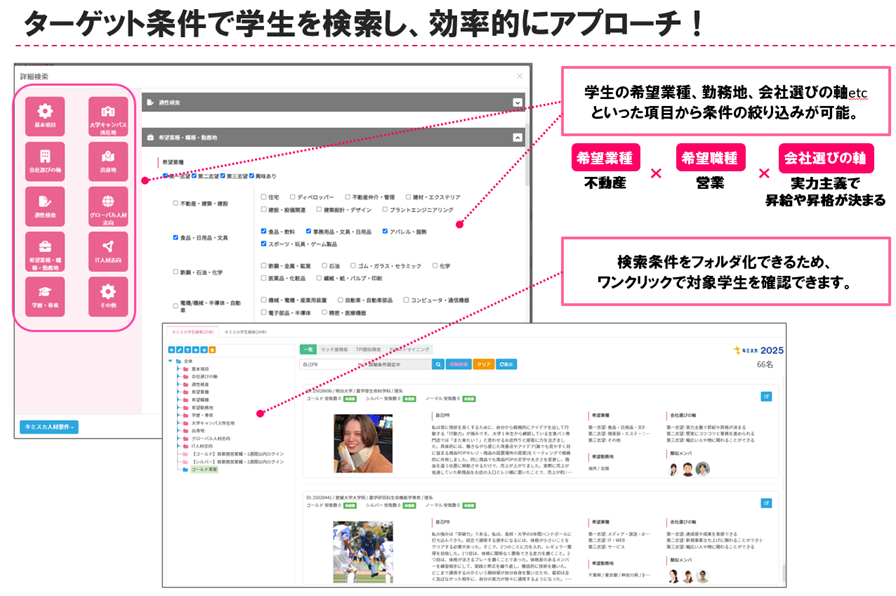Open the キミスカ人材要件 dropdown button

(x=49, y=427)
